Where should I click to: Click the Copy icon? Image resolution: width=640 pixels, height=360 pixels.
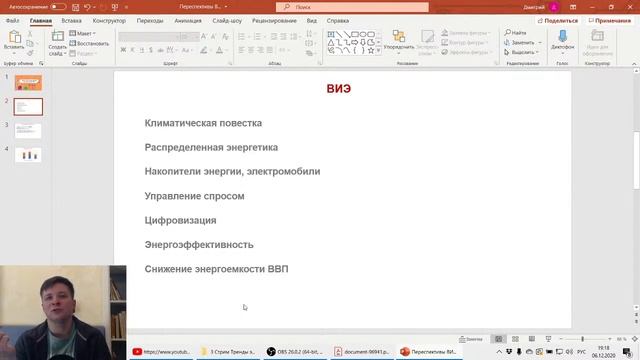[x=30, y=44]
